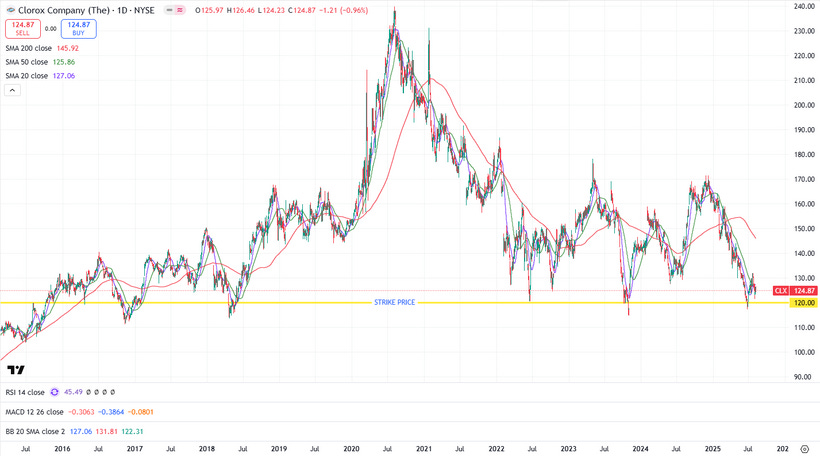Viewport: 820px width, 456px height.
Task: Select the BB 20 SMA close 2 legend
Action: tap(35, 431)
